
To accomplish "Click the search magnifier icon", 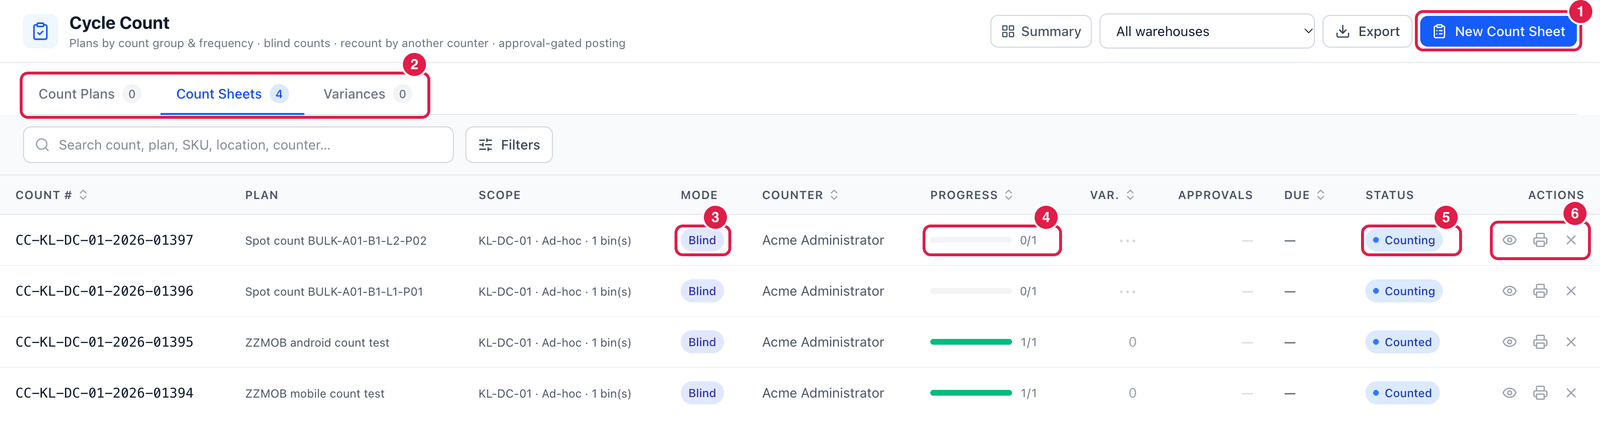I will (42, 145).
